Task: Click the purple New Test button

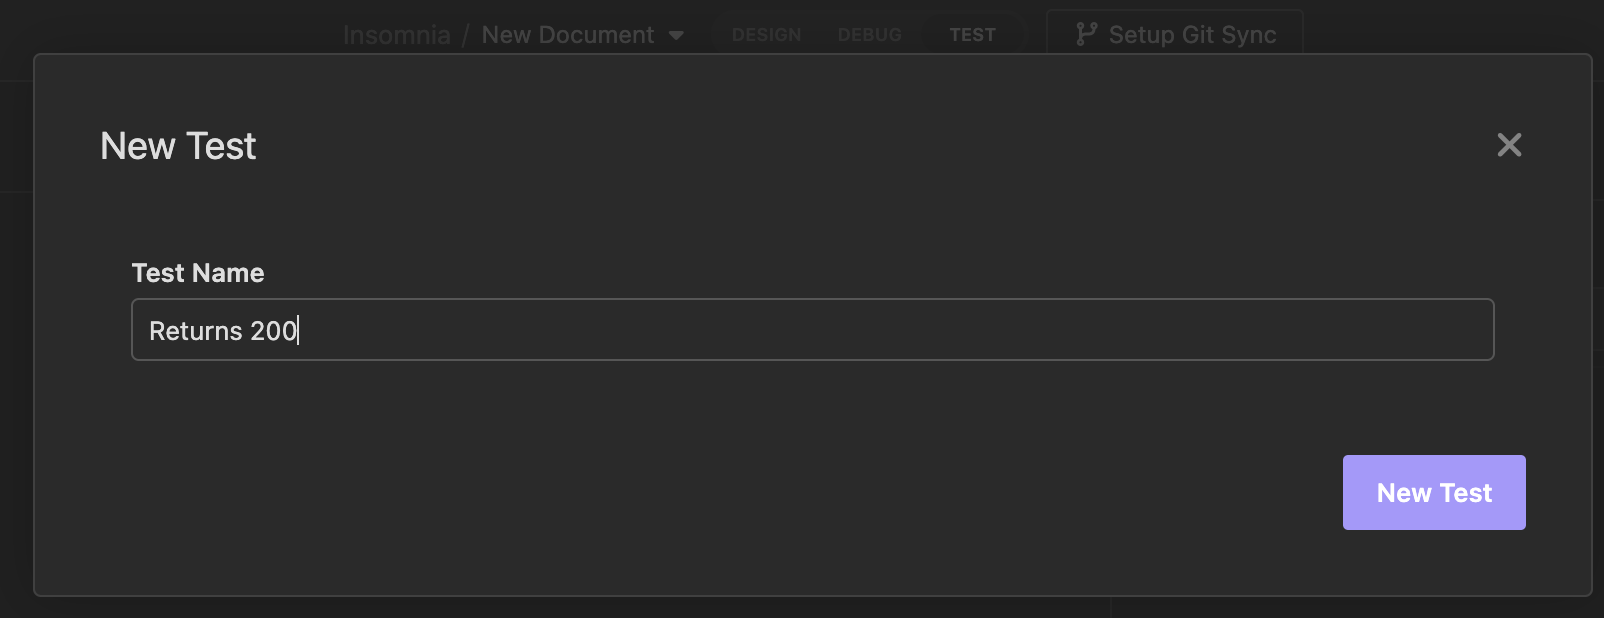Action: [x=1433, y=492]
